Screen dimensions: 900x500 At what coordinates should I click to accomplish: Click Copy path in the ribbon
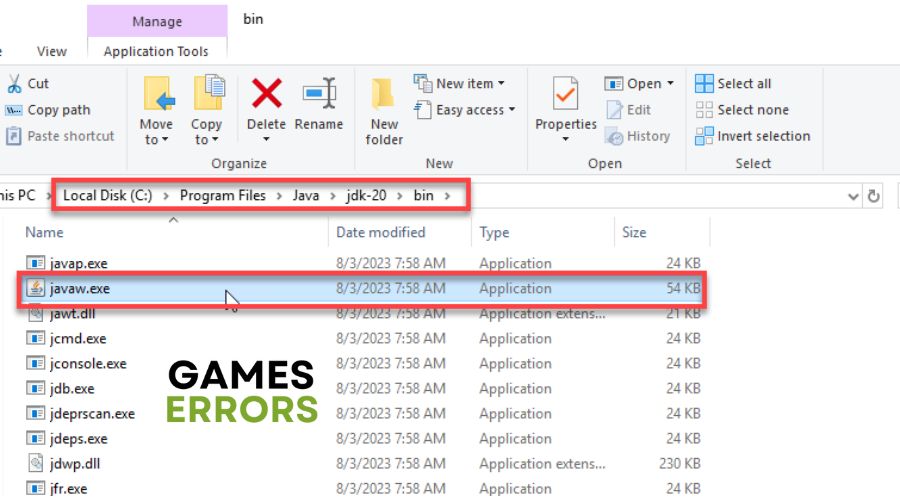[x=48, y=110]
